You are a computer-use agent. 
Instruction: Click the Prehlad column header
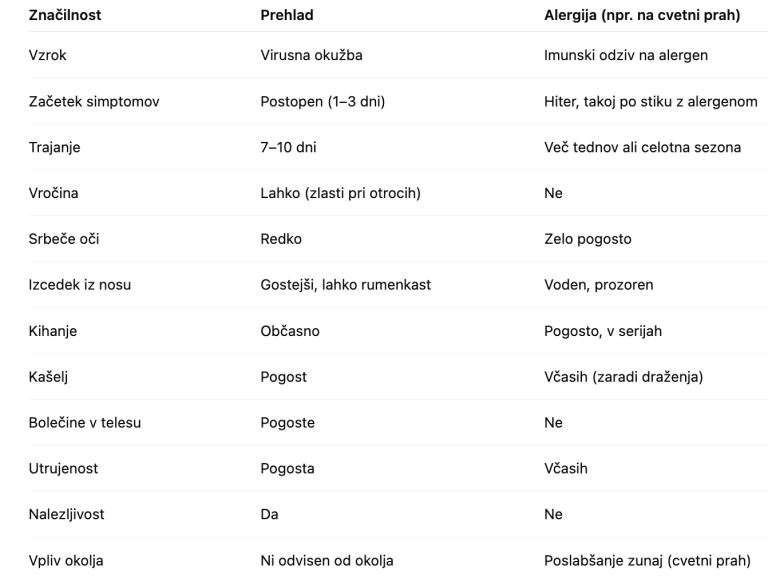click(x=286, y=16)
